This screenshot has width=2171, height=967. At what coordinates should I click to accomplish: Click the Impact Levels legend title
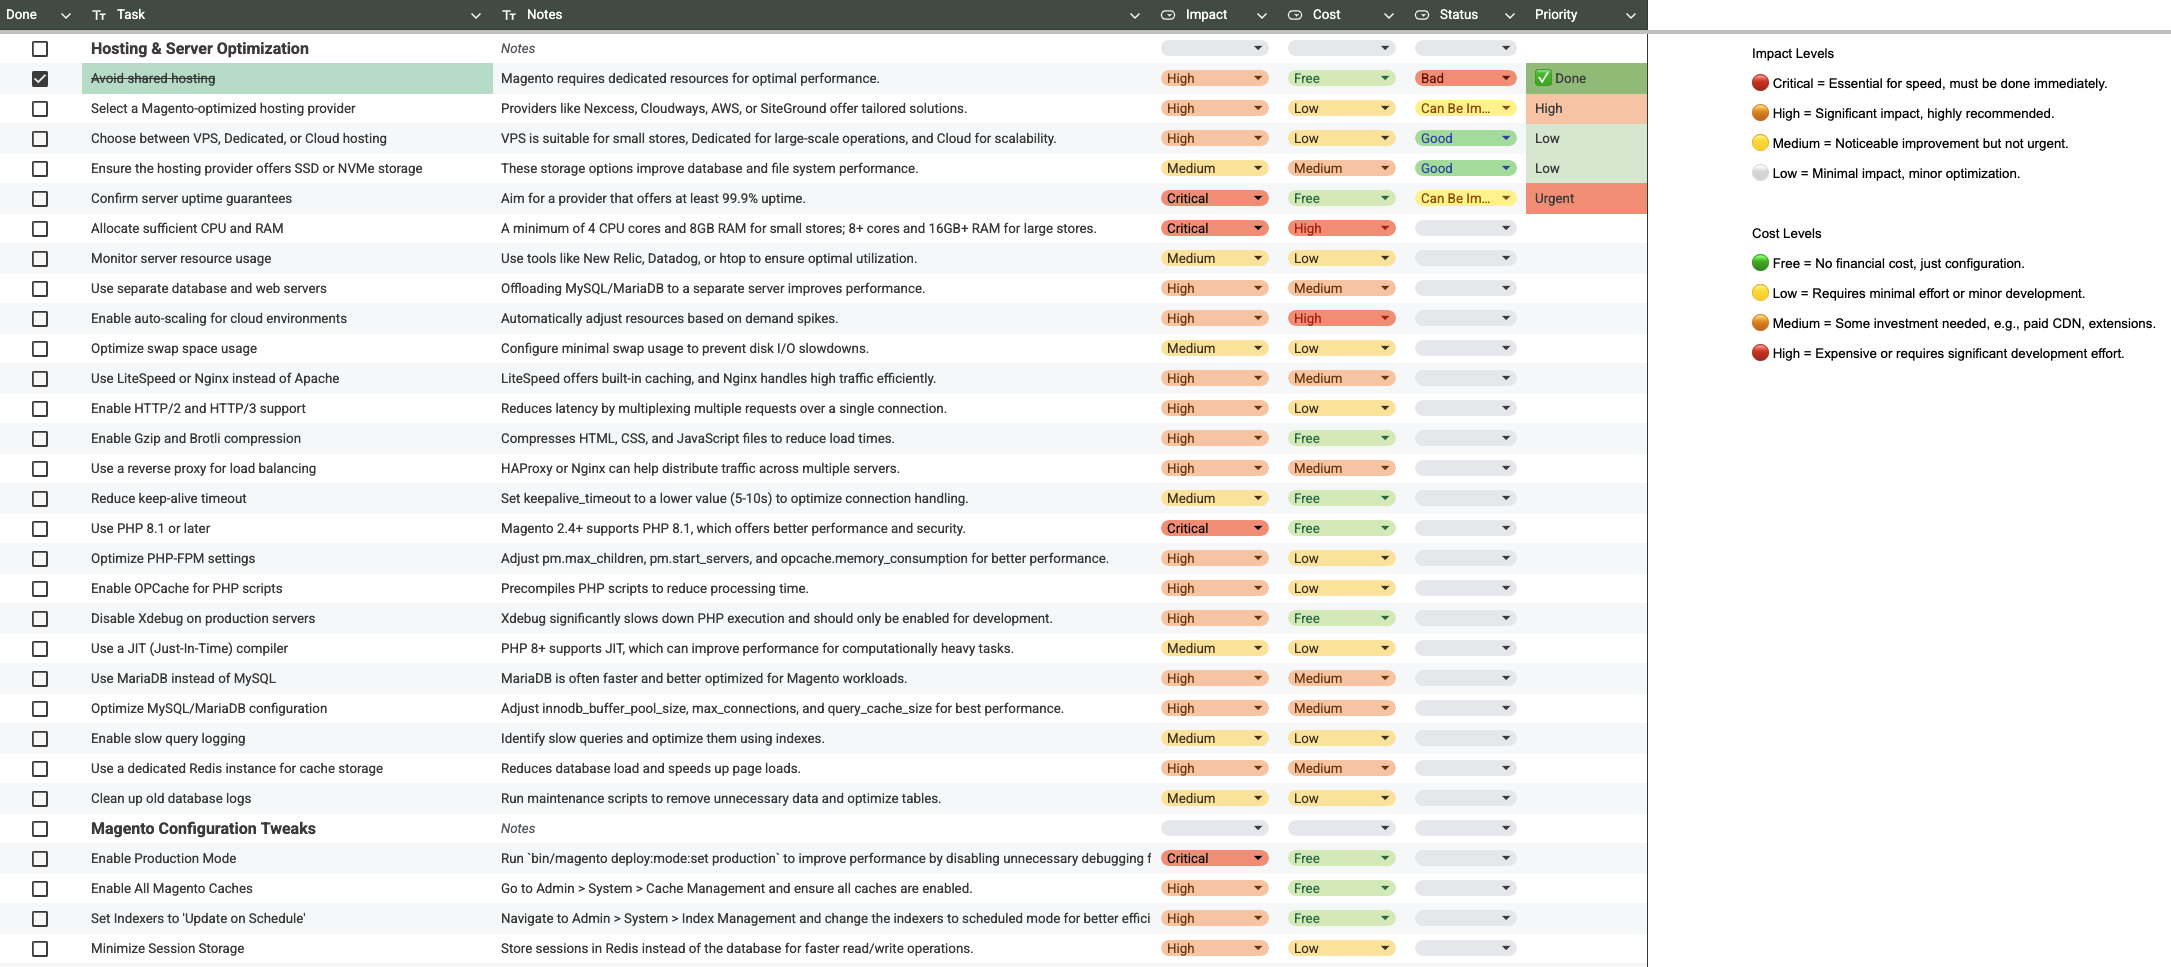click(1793, 53)
